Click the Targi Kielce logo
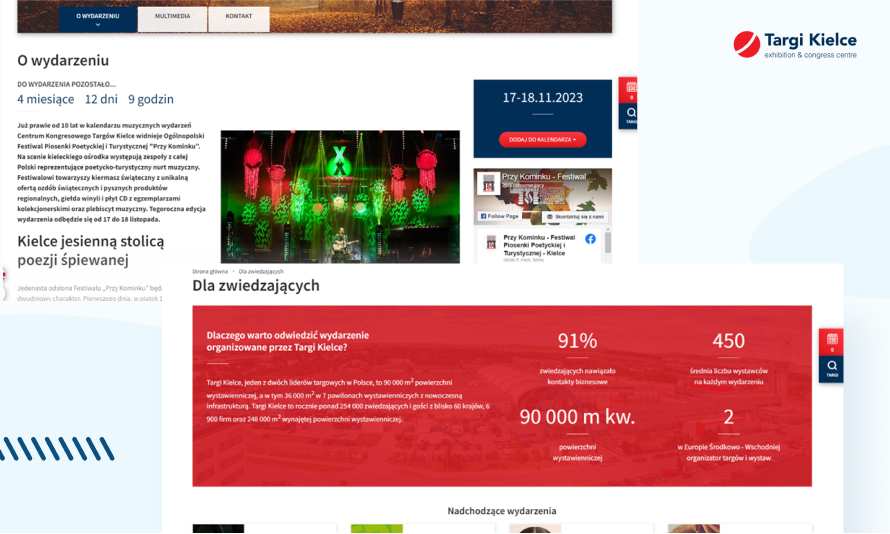The width and height of the screenshot is (890, 534). tap(795, 45)
